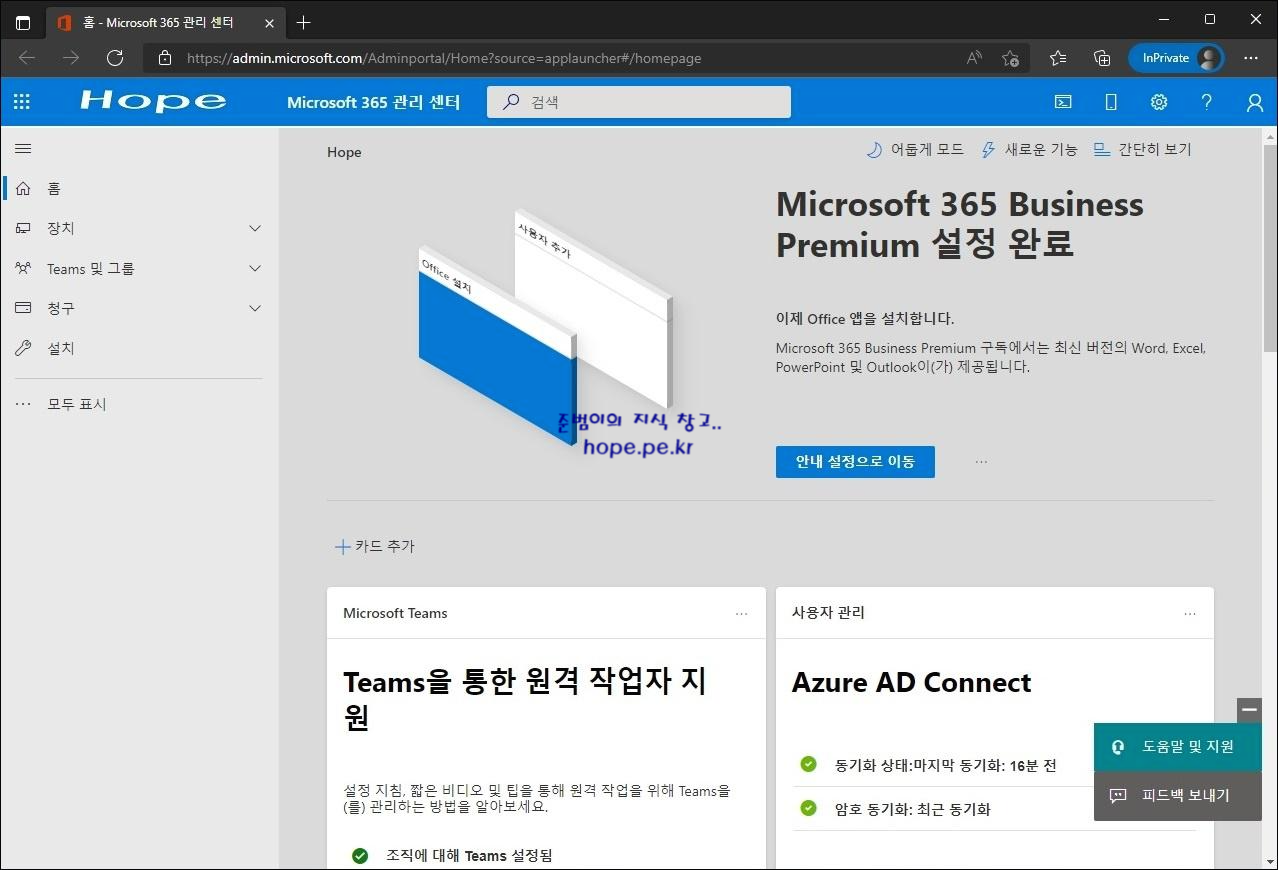Image resolution: width=1278 pixels, height=870 pixels.
Task: Open Microsoft Teams card ellipsis menu
Action: tap(741, 613)
